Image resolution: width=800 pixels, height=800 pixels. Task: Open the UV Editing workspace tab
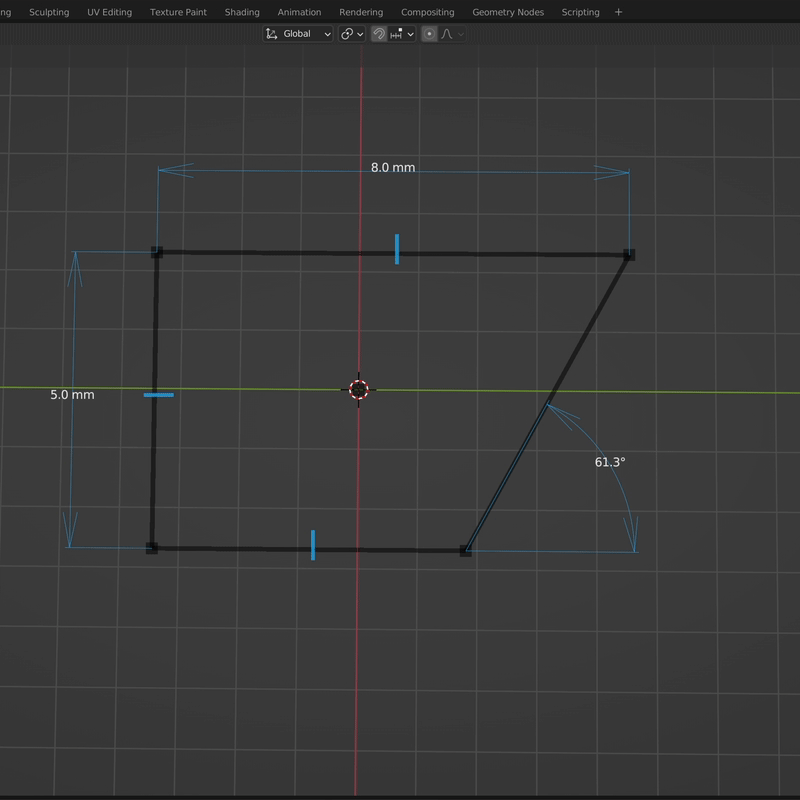[x=109, y=12]
